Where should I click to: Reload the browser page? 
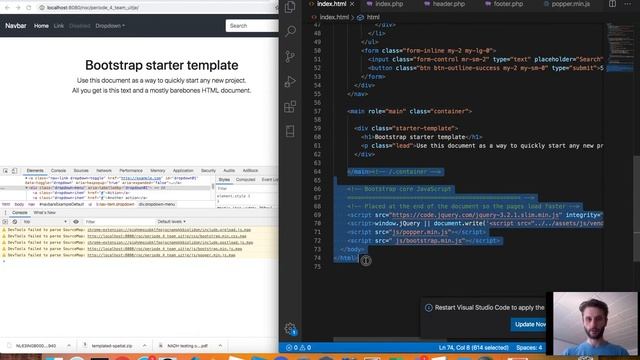29,8
